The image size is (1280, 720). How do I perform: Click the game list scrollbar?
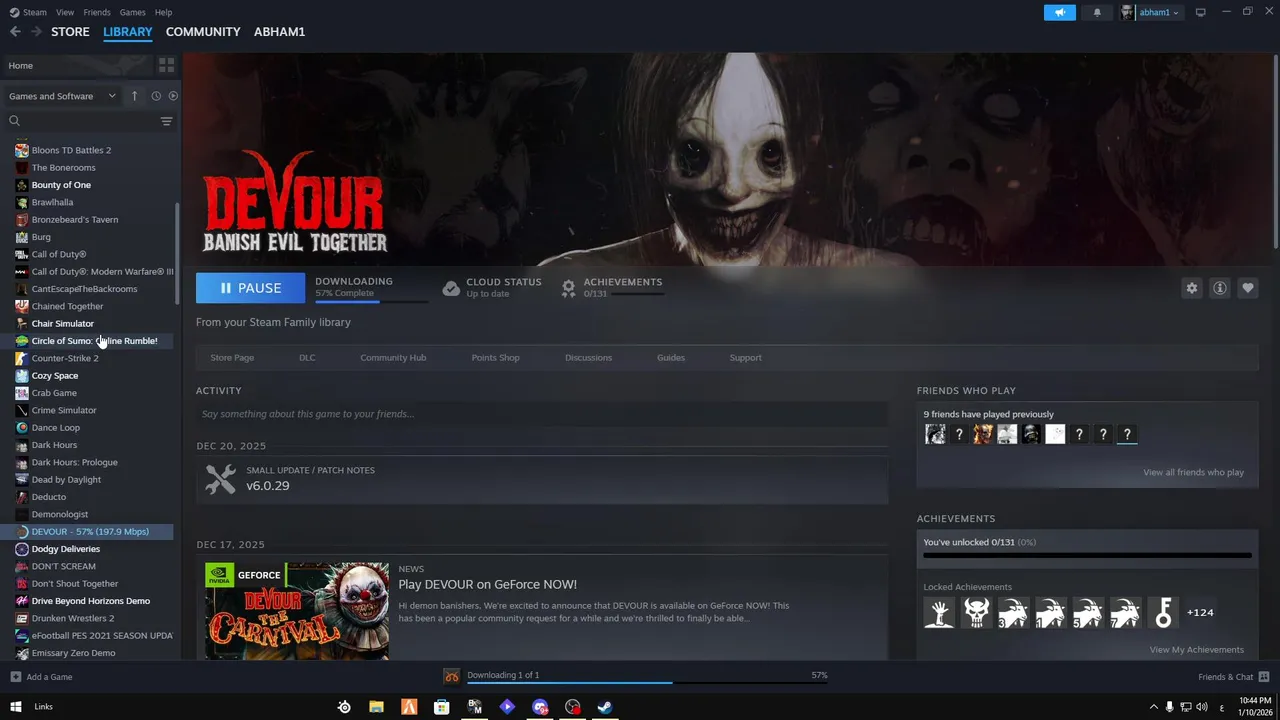tap(178, 252)
